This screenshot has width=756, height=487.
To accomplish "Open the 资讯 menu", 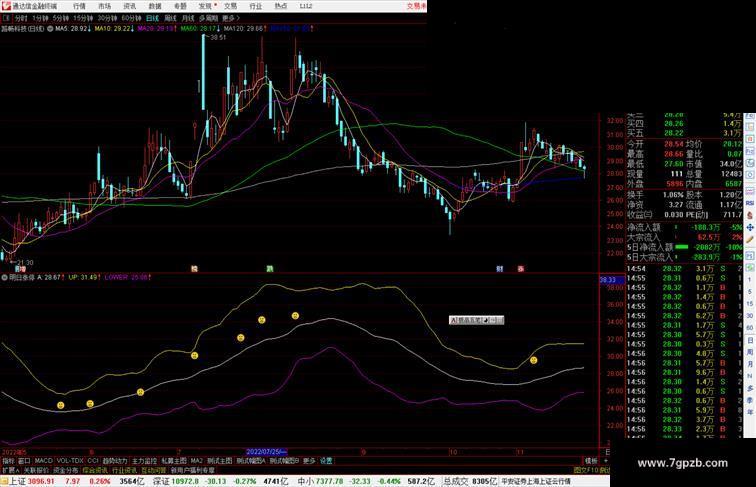I will pos(130,6).
